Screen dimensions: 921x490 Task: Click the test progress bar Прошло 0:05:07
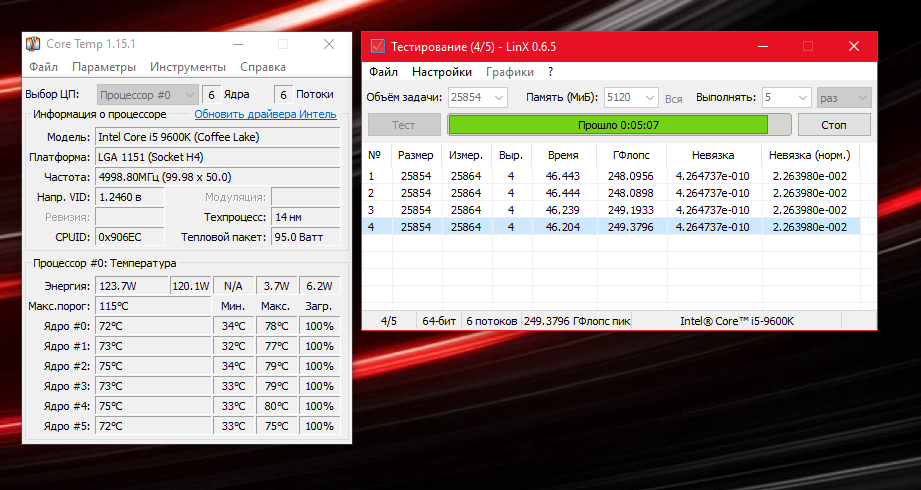click(619, 125)
